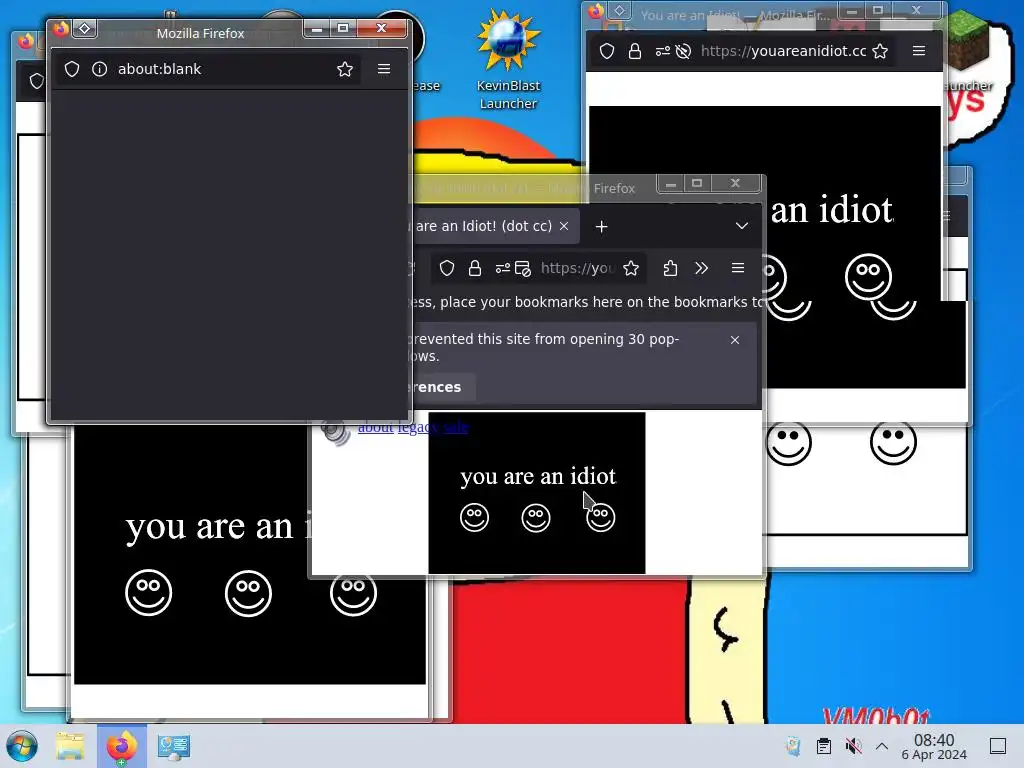Open the system settings taskbar icon

tap(174, 746)
